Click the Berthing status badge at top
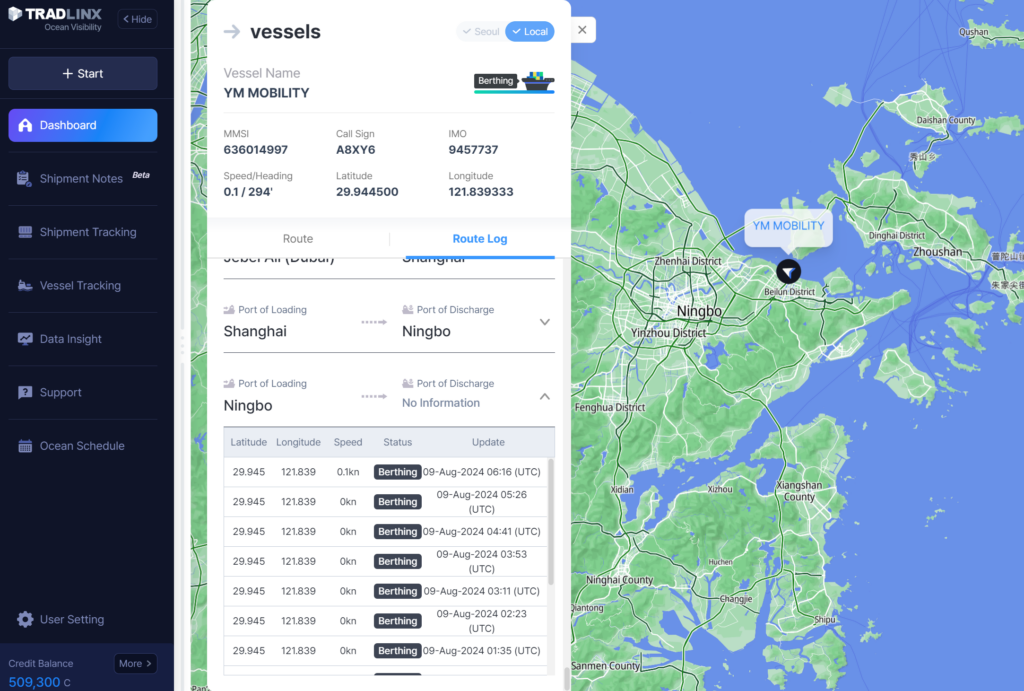This screenshot has width=1024, height=691. point(495,81)
